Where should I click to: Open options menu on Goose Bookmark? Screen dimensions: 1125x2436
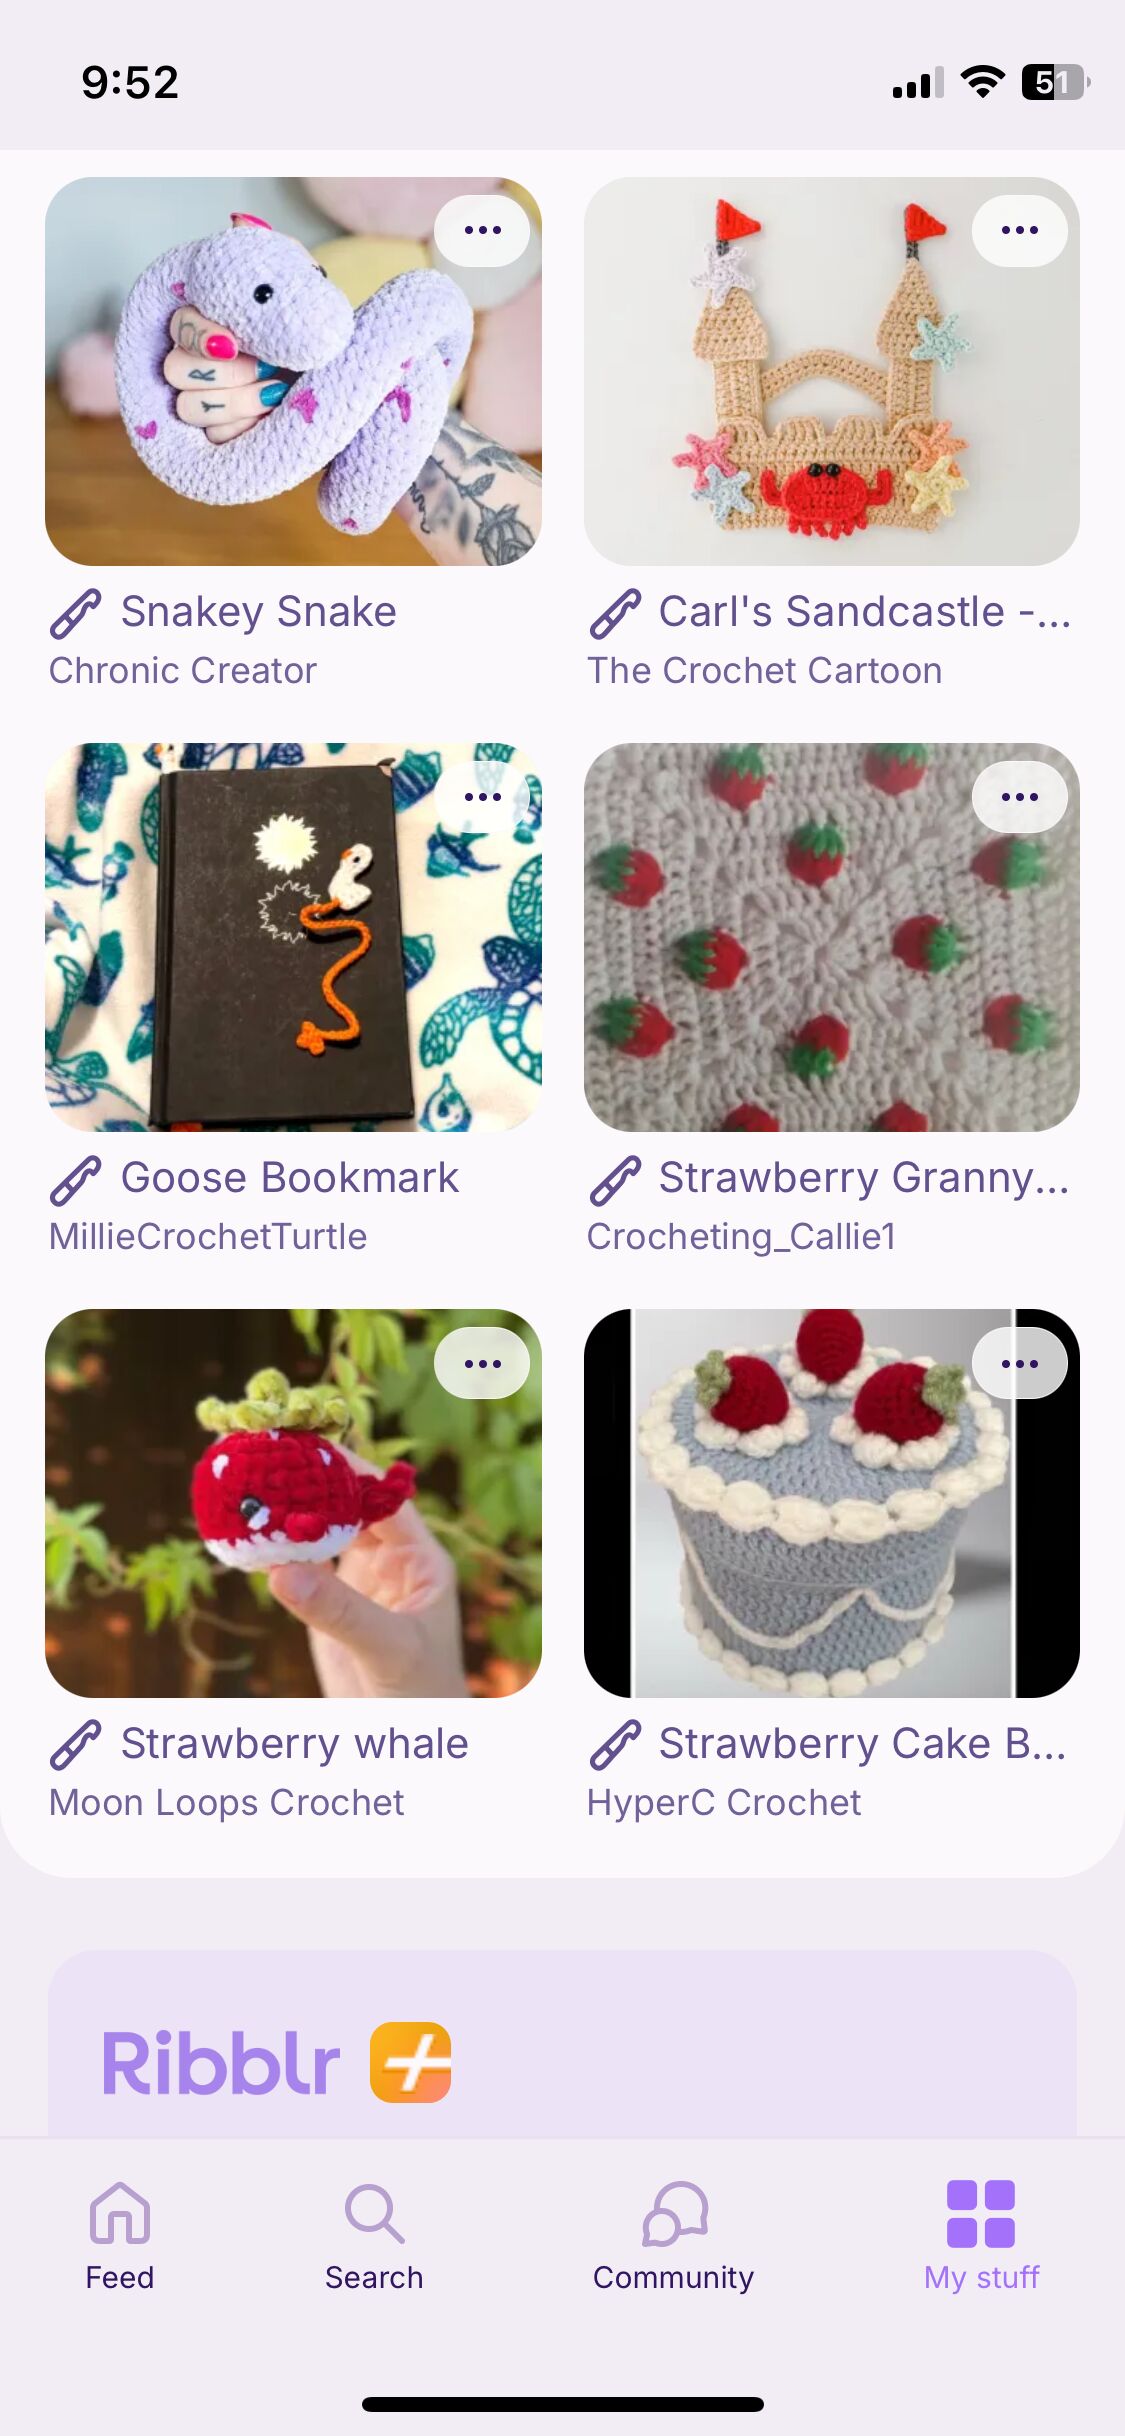tap(482, 797)
